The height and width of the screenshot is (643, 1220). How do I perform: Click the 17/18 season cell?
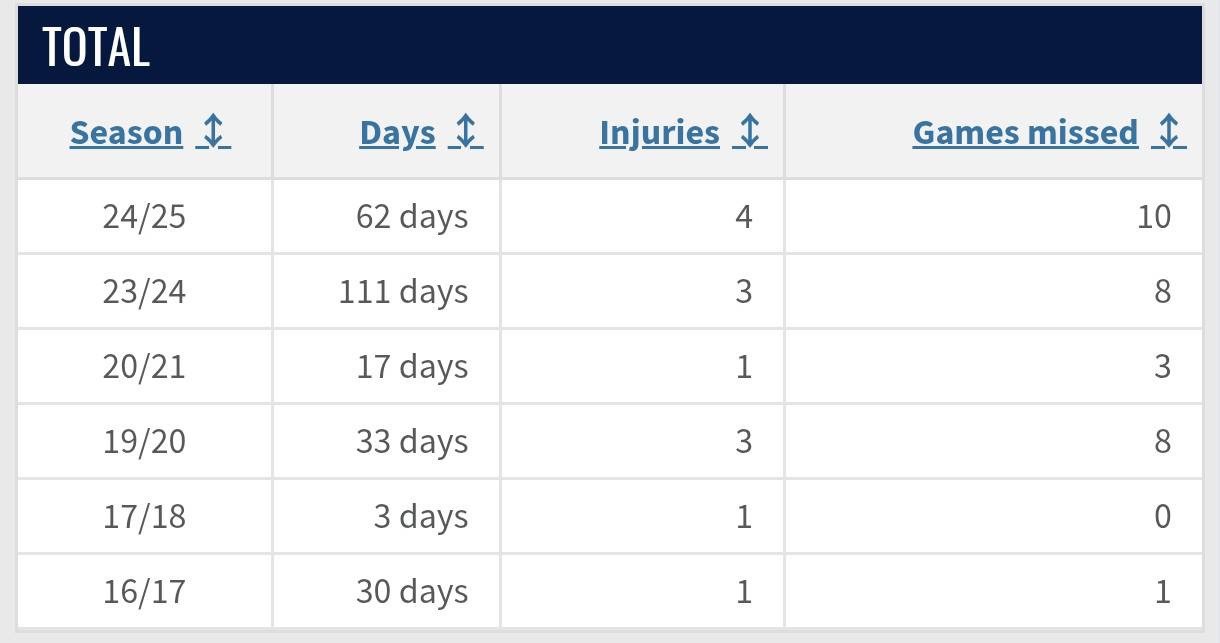pos(144,517)
